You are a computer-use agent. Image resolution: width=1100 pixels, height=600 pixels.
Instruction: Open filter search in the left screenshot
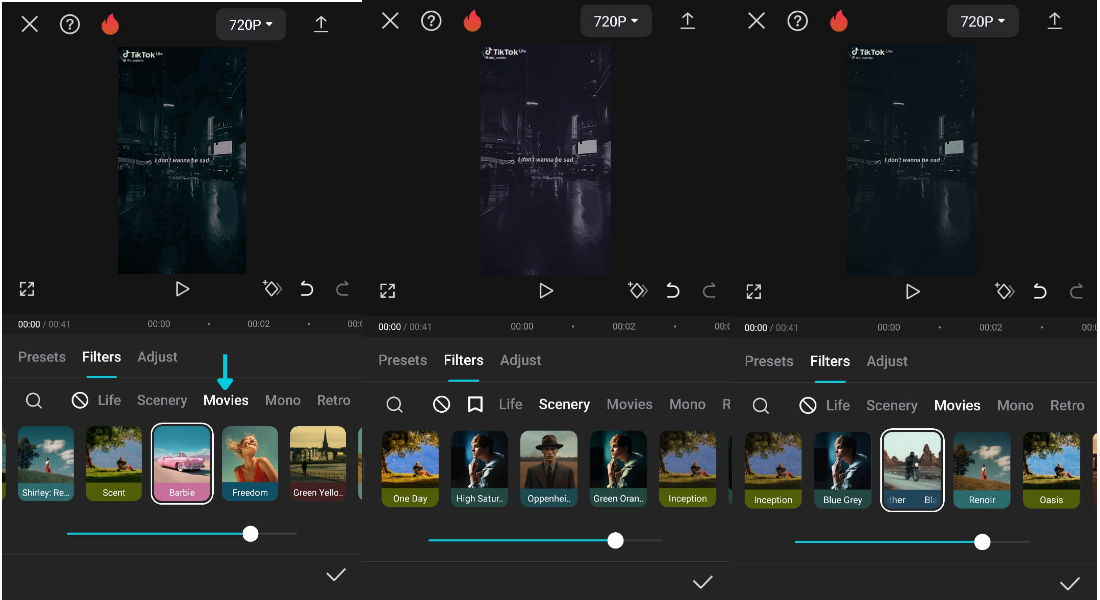coord(34,401)
